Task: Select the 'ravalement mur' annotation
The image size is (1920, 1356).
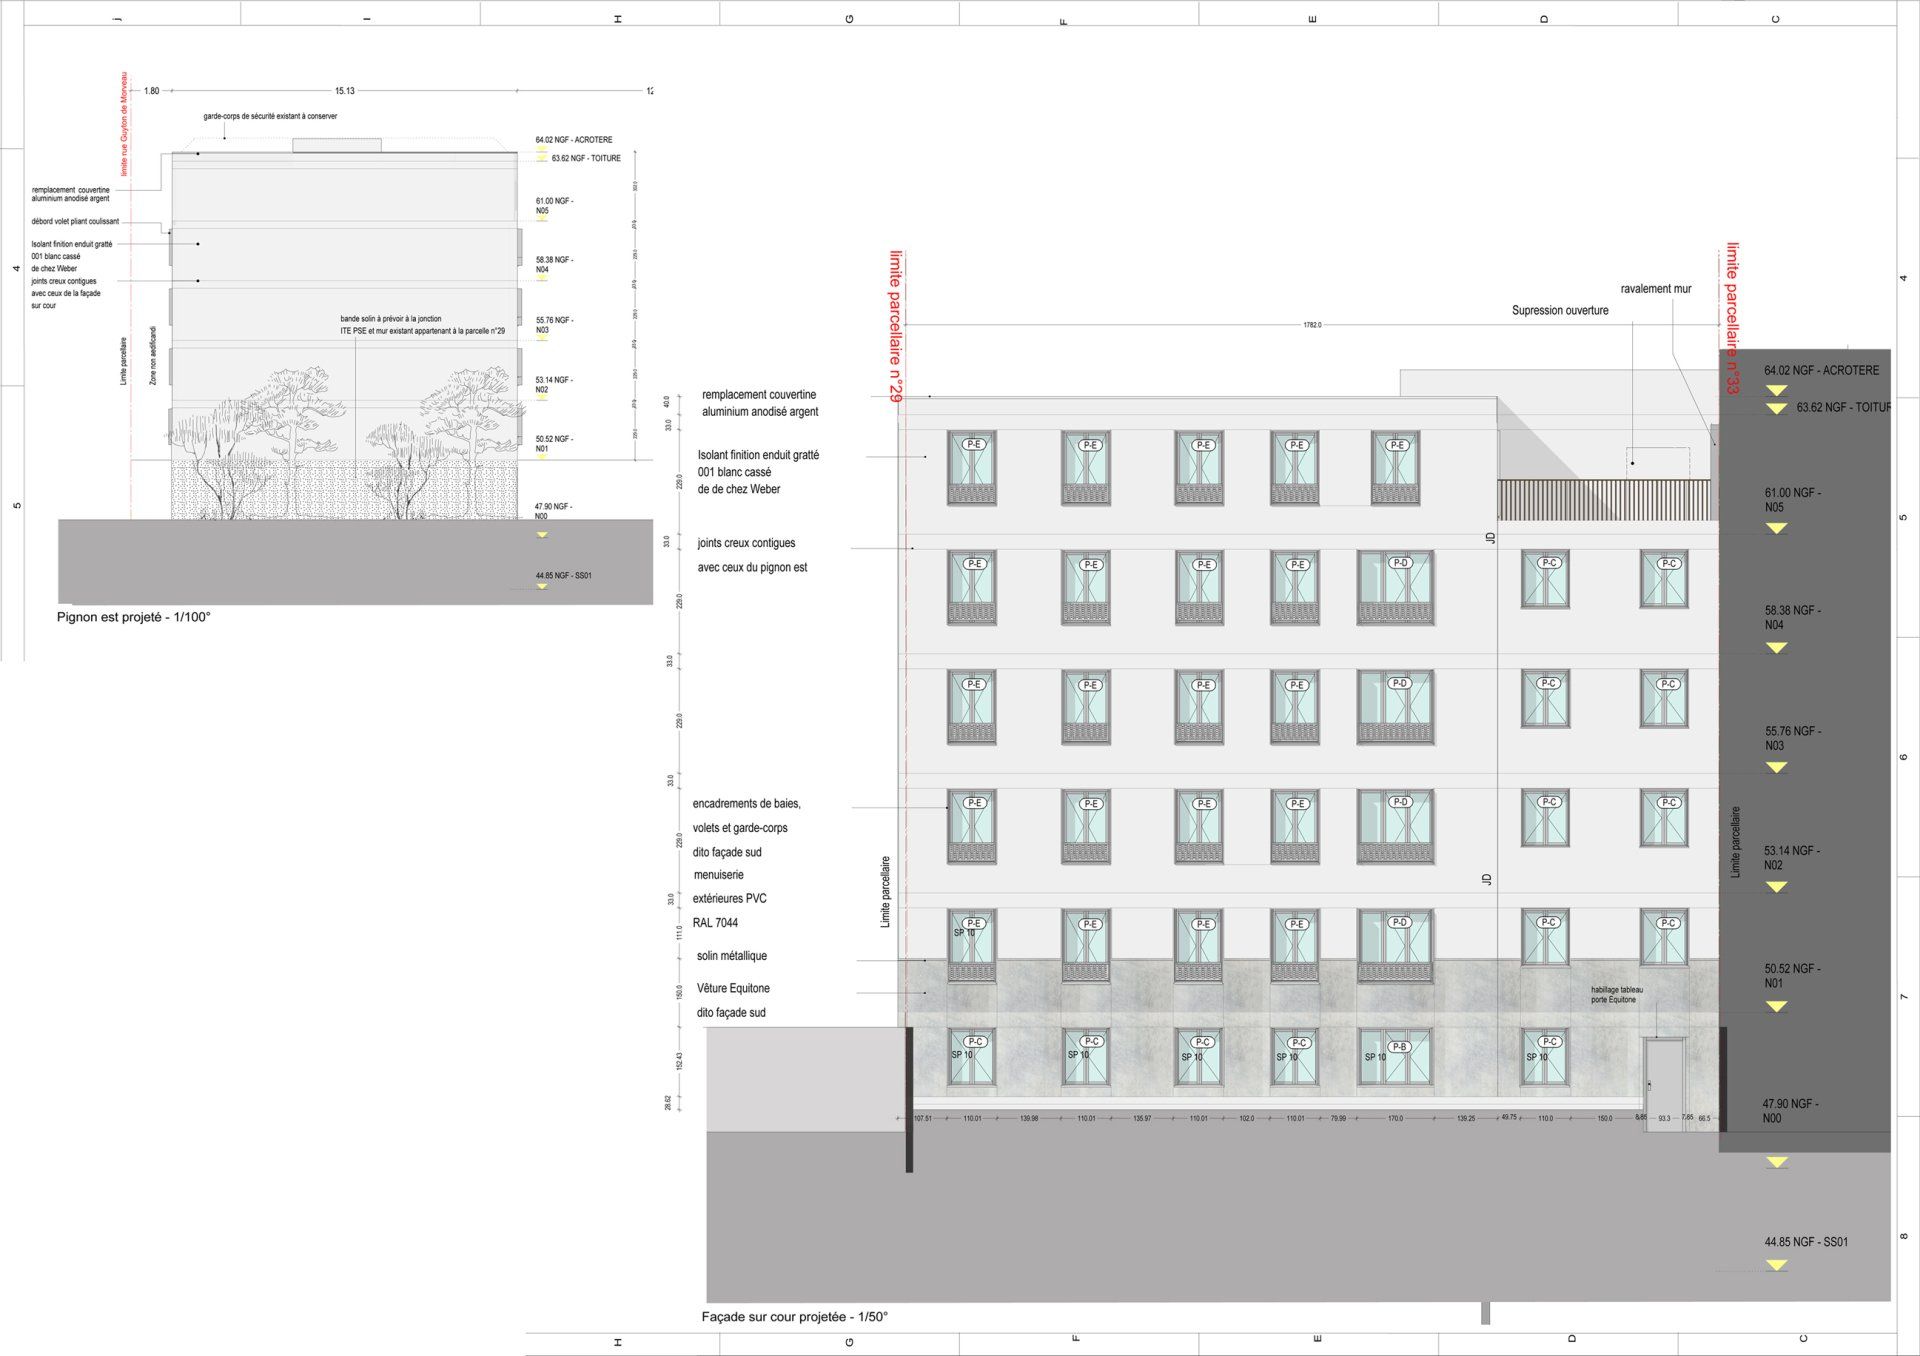Action: click(x=1655, y=289)
